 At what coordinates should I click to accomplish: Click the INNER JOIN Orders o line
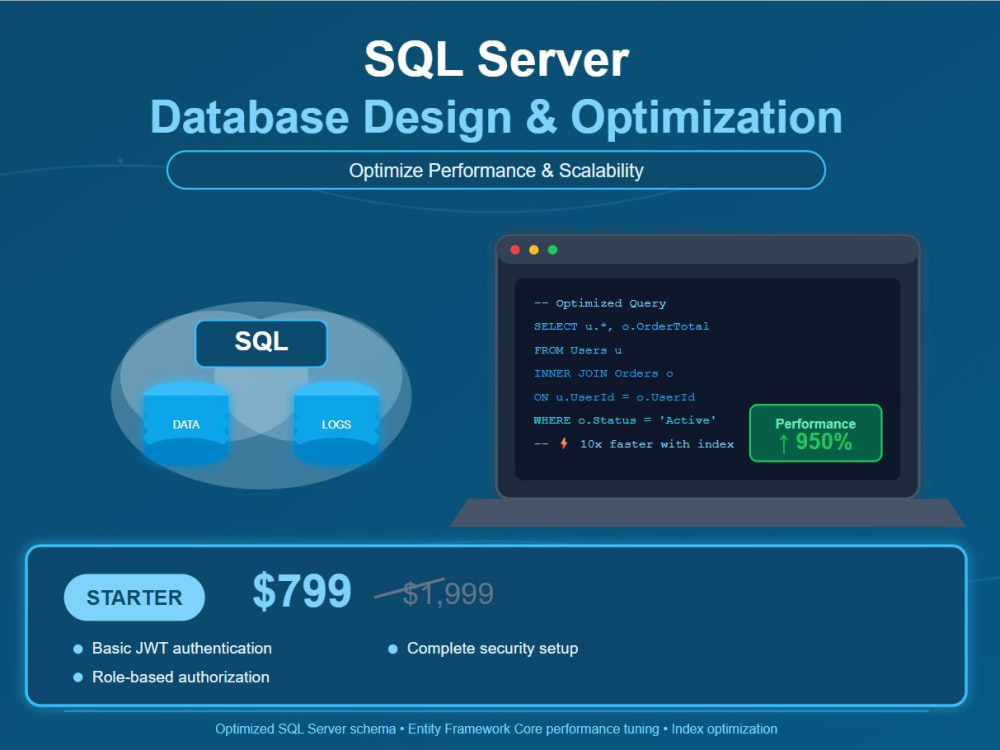coord(603,373)
